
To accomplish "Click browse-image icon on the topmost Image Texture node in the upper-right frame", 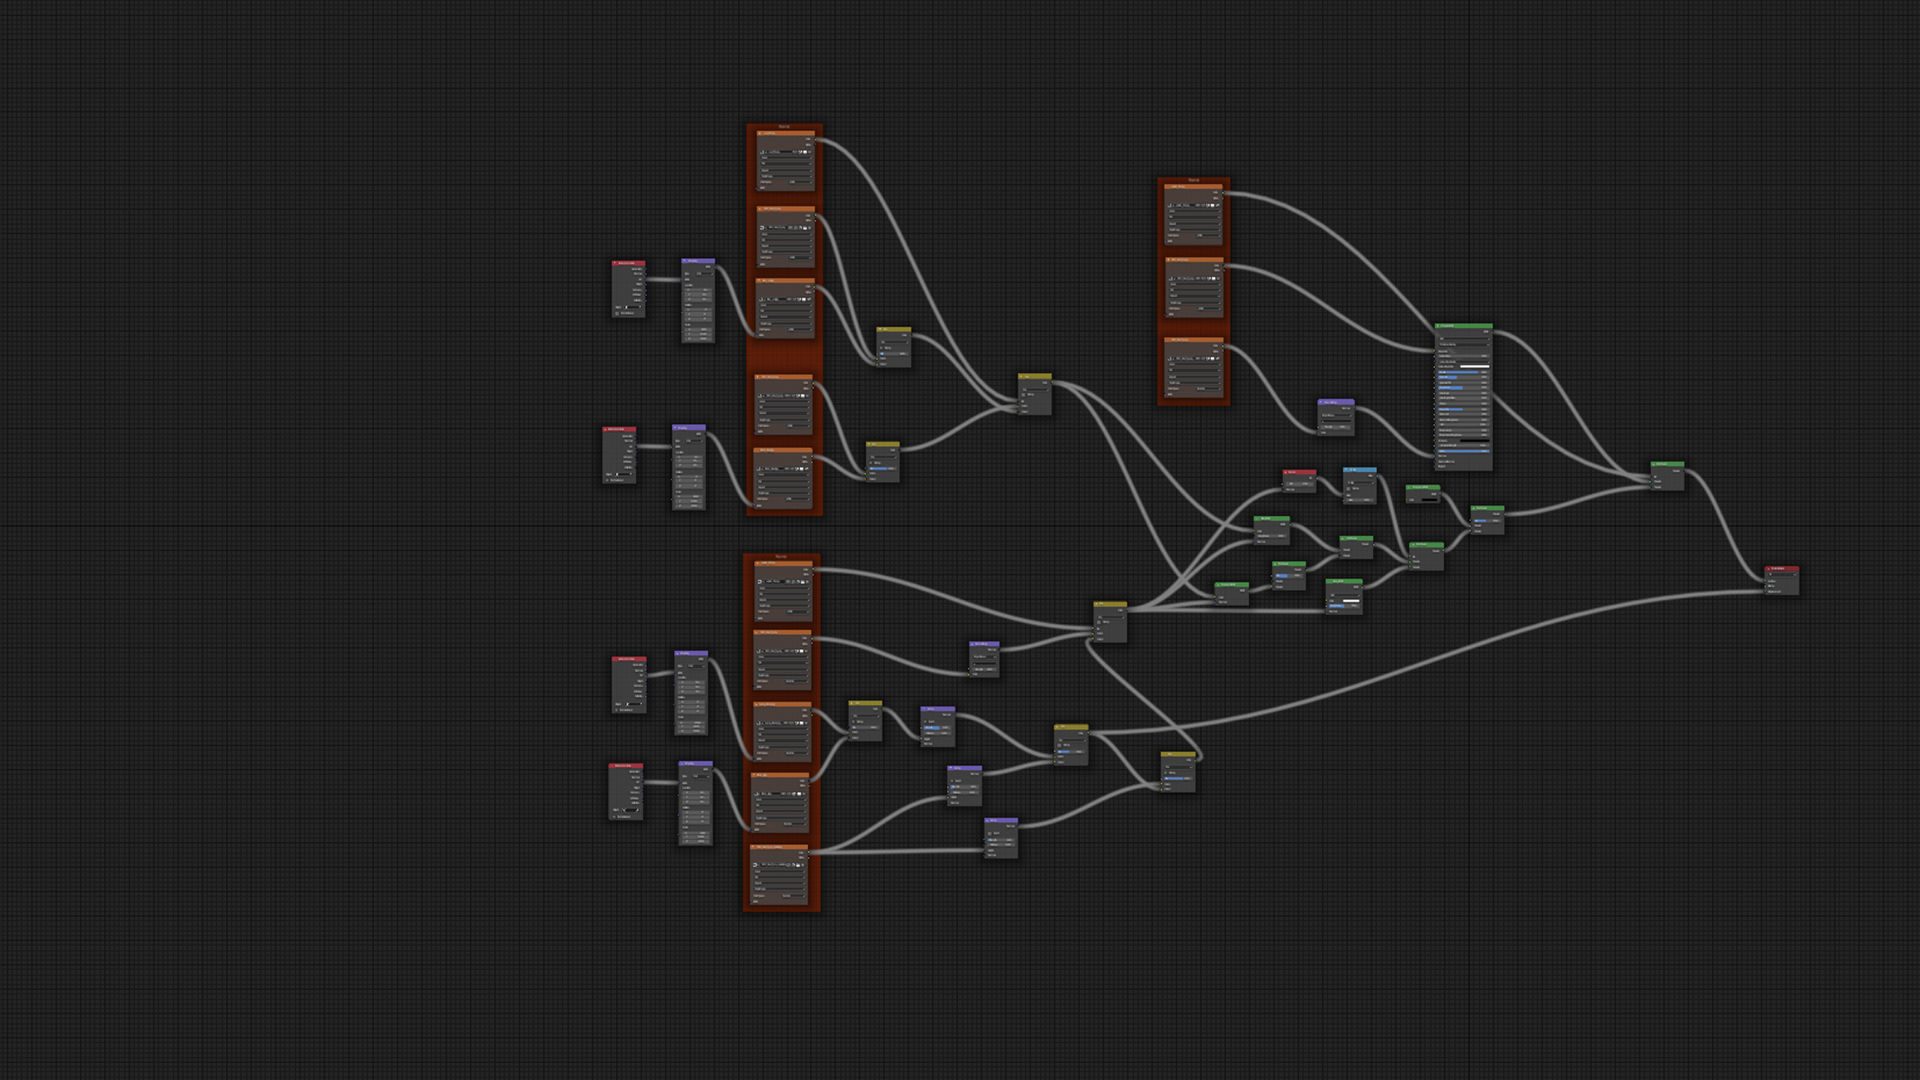I will point(1170,205).
